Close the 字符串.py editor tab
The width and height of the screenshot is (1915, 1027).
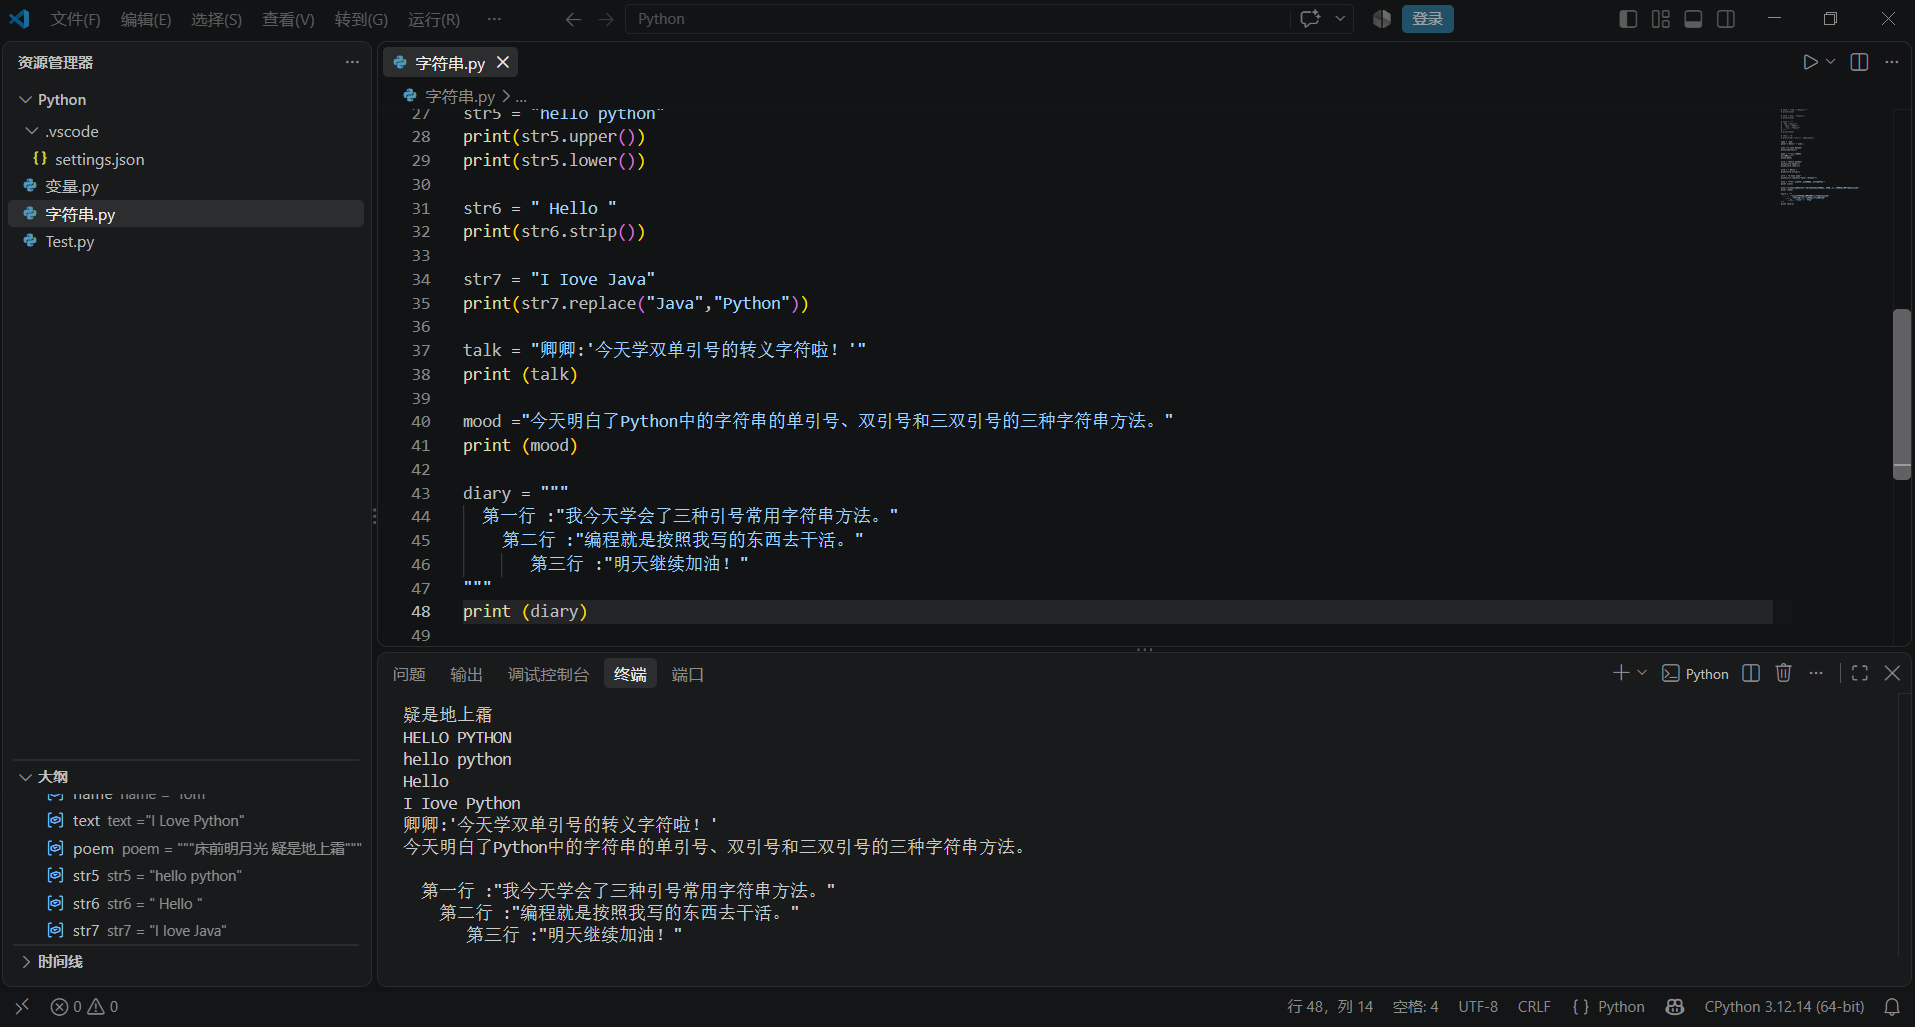pos(503,62)
